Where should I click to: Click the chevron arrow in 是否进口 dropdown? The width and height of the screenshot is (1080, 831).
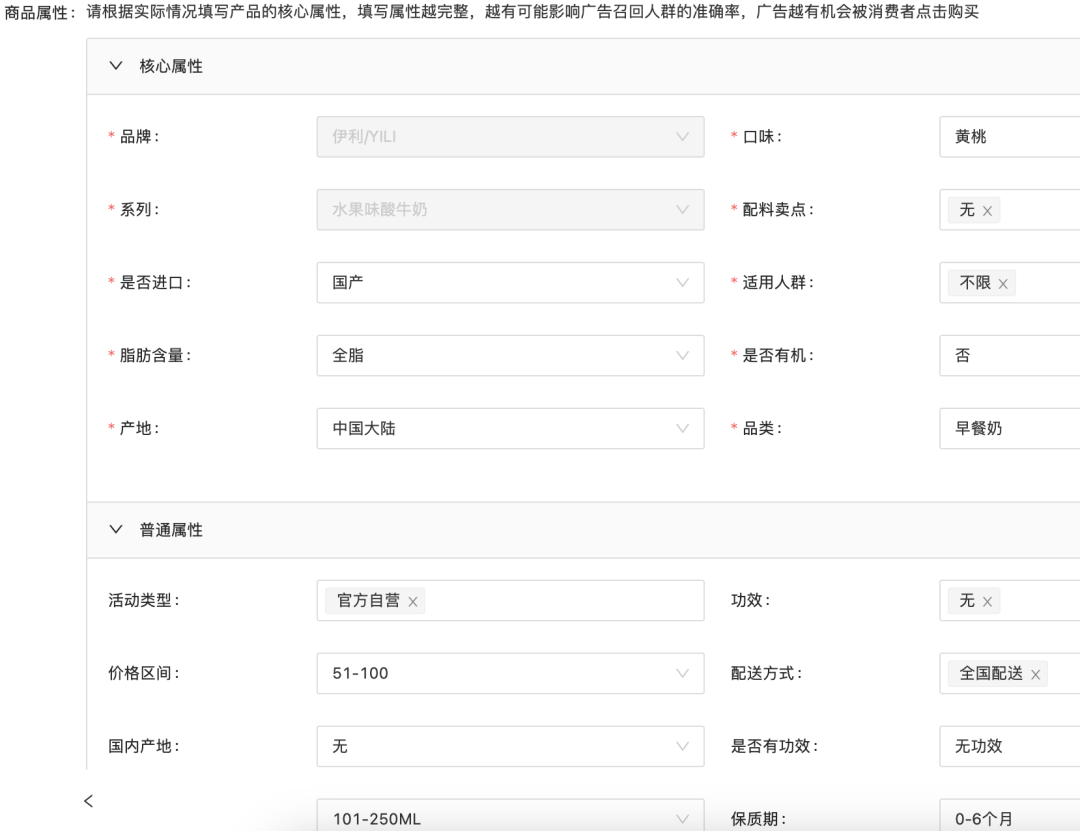tap(682, 283)
